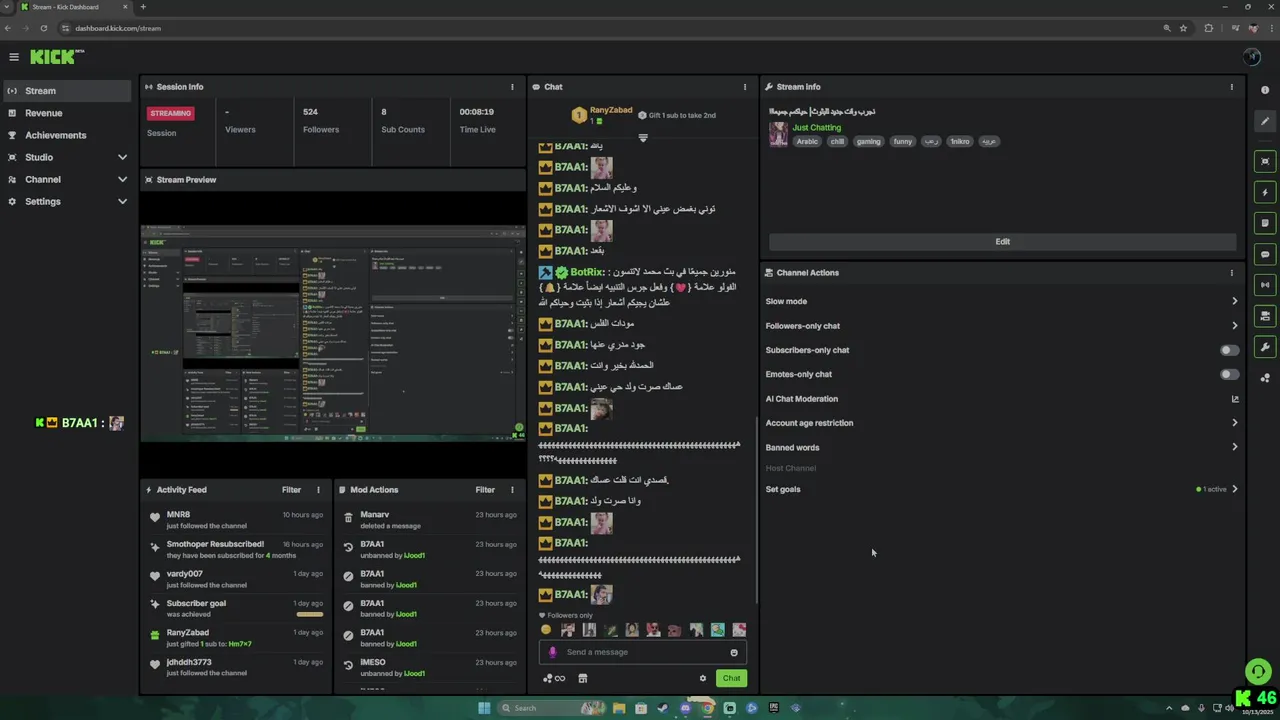Open the profile avatar menu at top right
The width and height of the screenshot is (1280, 720).
[1252, 57]
